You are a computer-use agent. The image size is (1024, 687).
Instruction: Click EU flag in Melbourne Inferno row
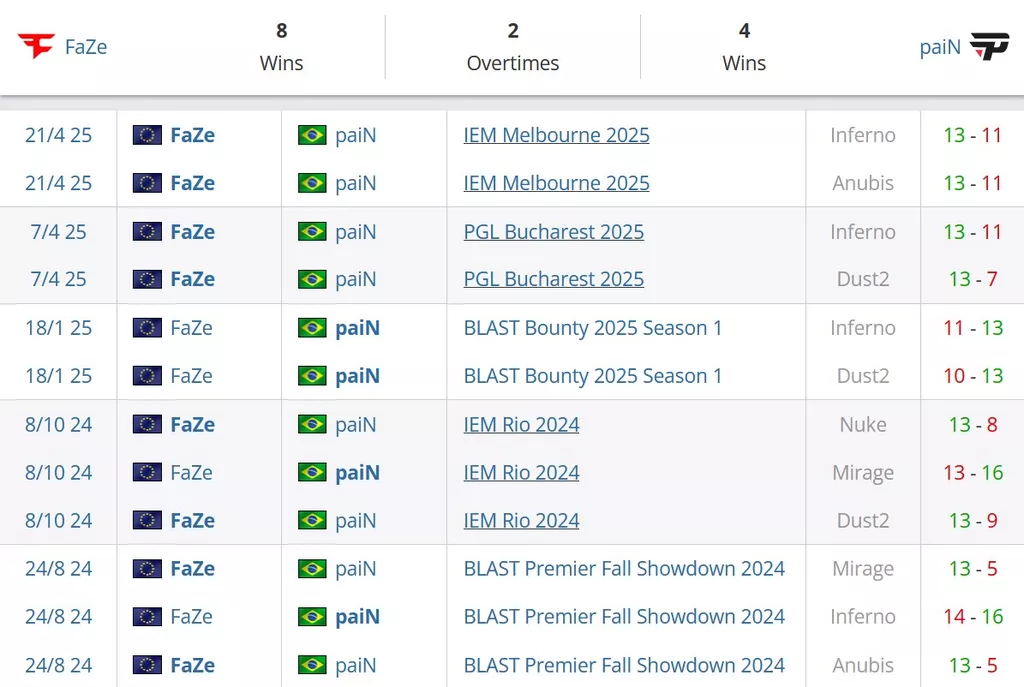click(147, 135)
